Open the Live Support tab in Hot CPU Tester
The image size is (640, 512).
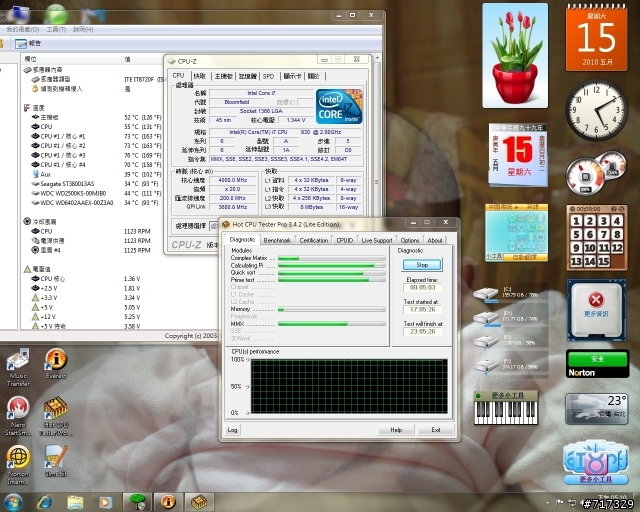(377, 240)
